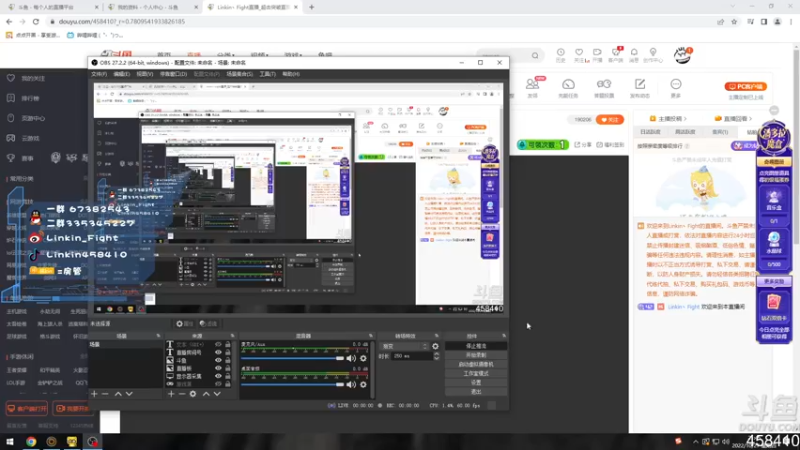Add a new source with the plus icon

click(171, 394)
